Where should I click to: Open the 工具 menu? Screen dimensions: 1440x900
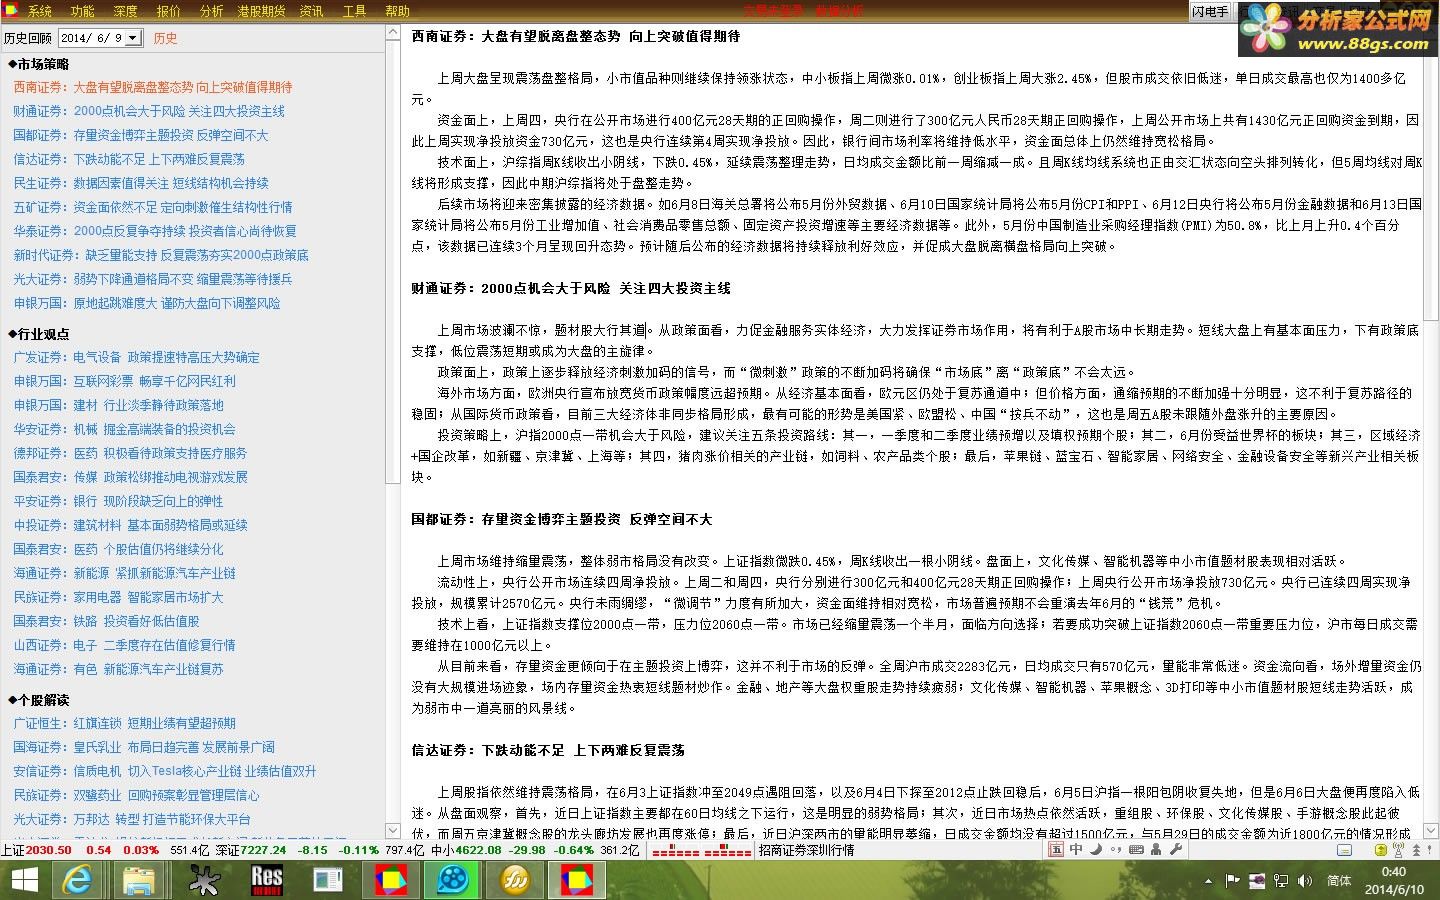point(354,11)
